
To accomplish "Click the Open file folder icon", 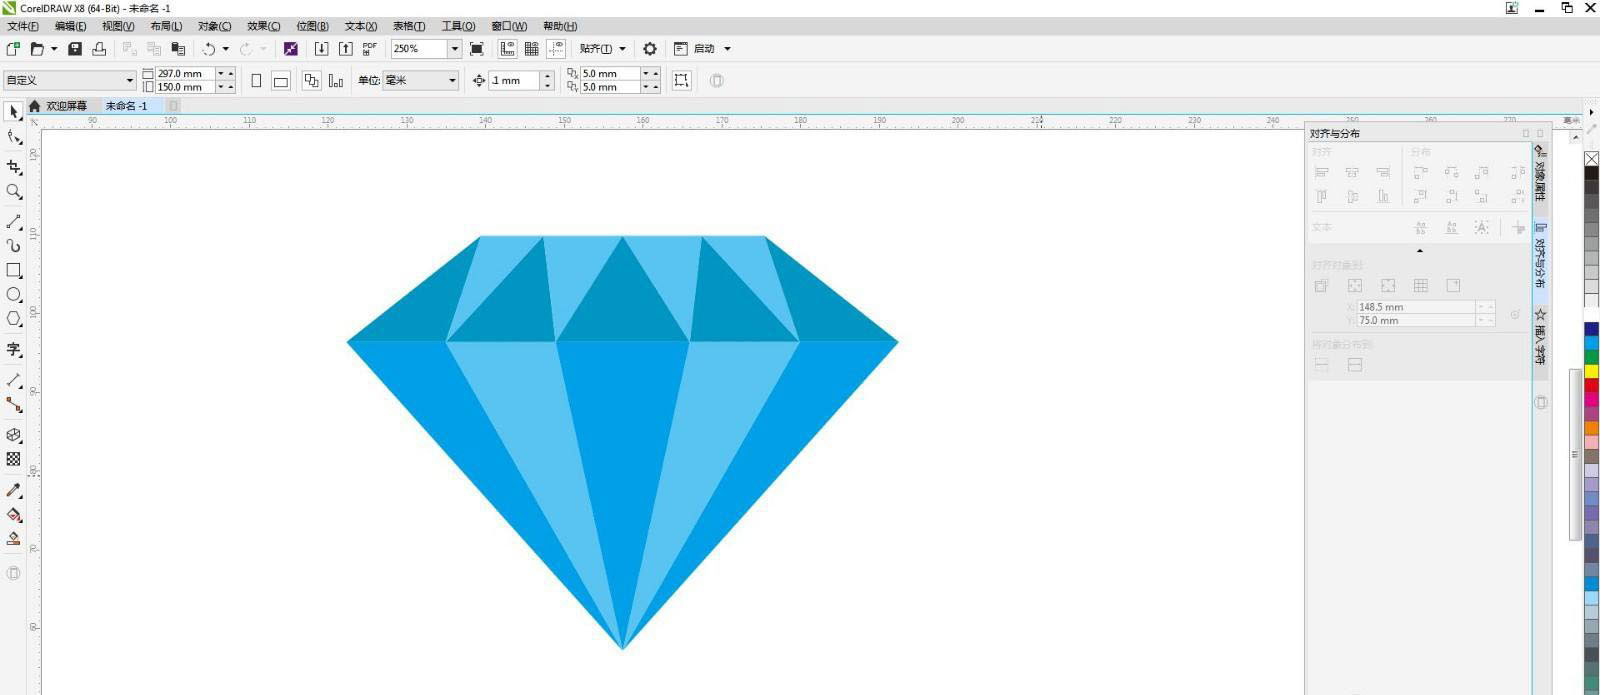I will coord(37,48).
